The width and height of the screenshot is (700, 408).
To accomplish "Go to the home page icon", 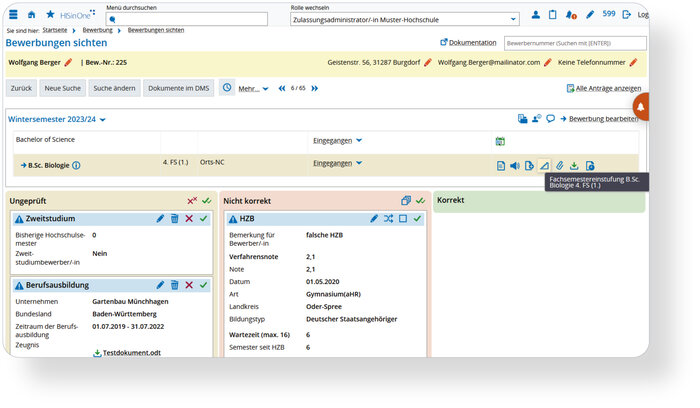I will (x=31, y=15).
